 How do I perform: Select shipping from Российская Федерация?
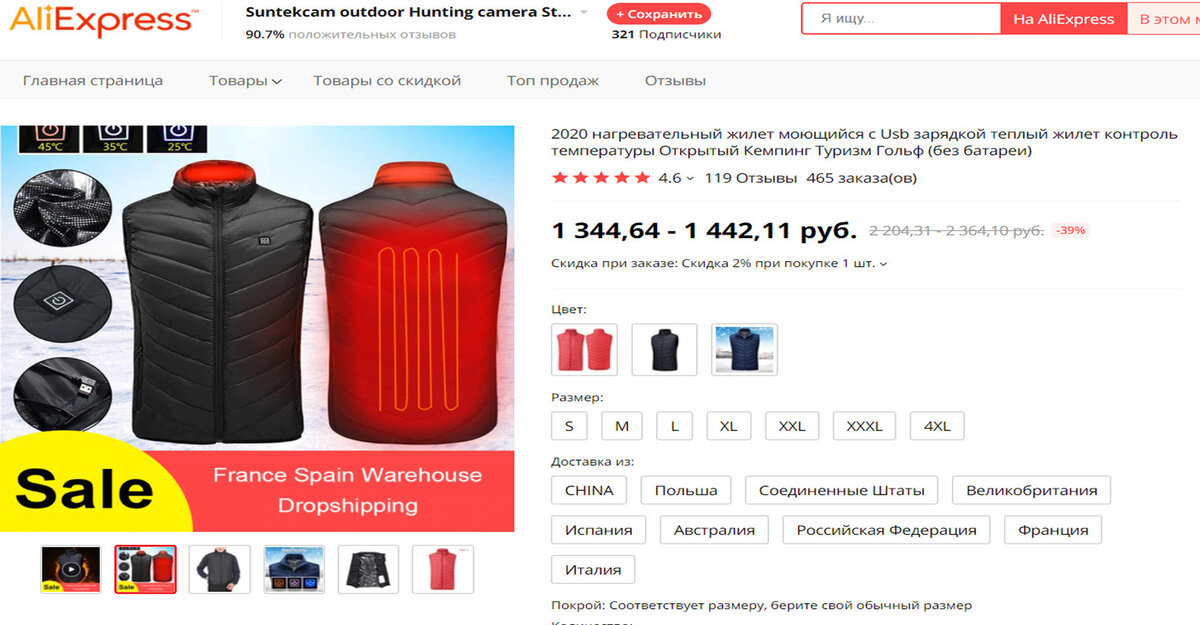[886, 530]
